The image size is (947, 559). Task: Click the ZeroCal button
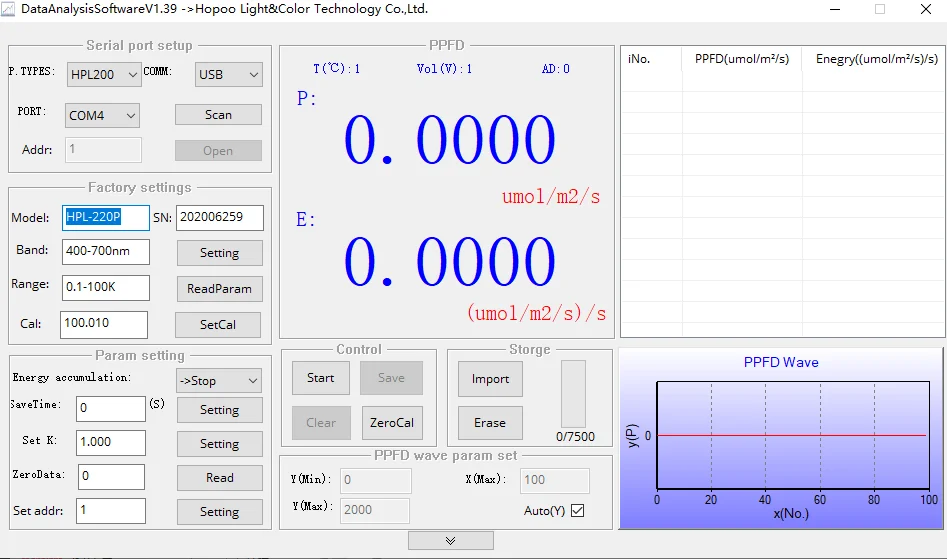(x=391, y=422)
